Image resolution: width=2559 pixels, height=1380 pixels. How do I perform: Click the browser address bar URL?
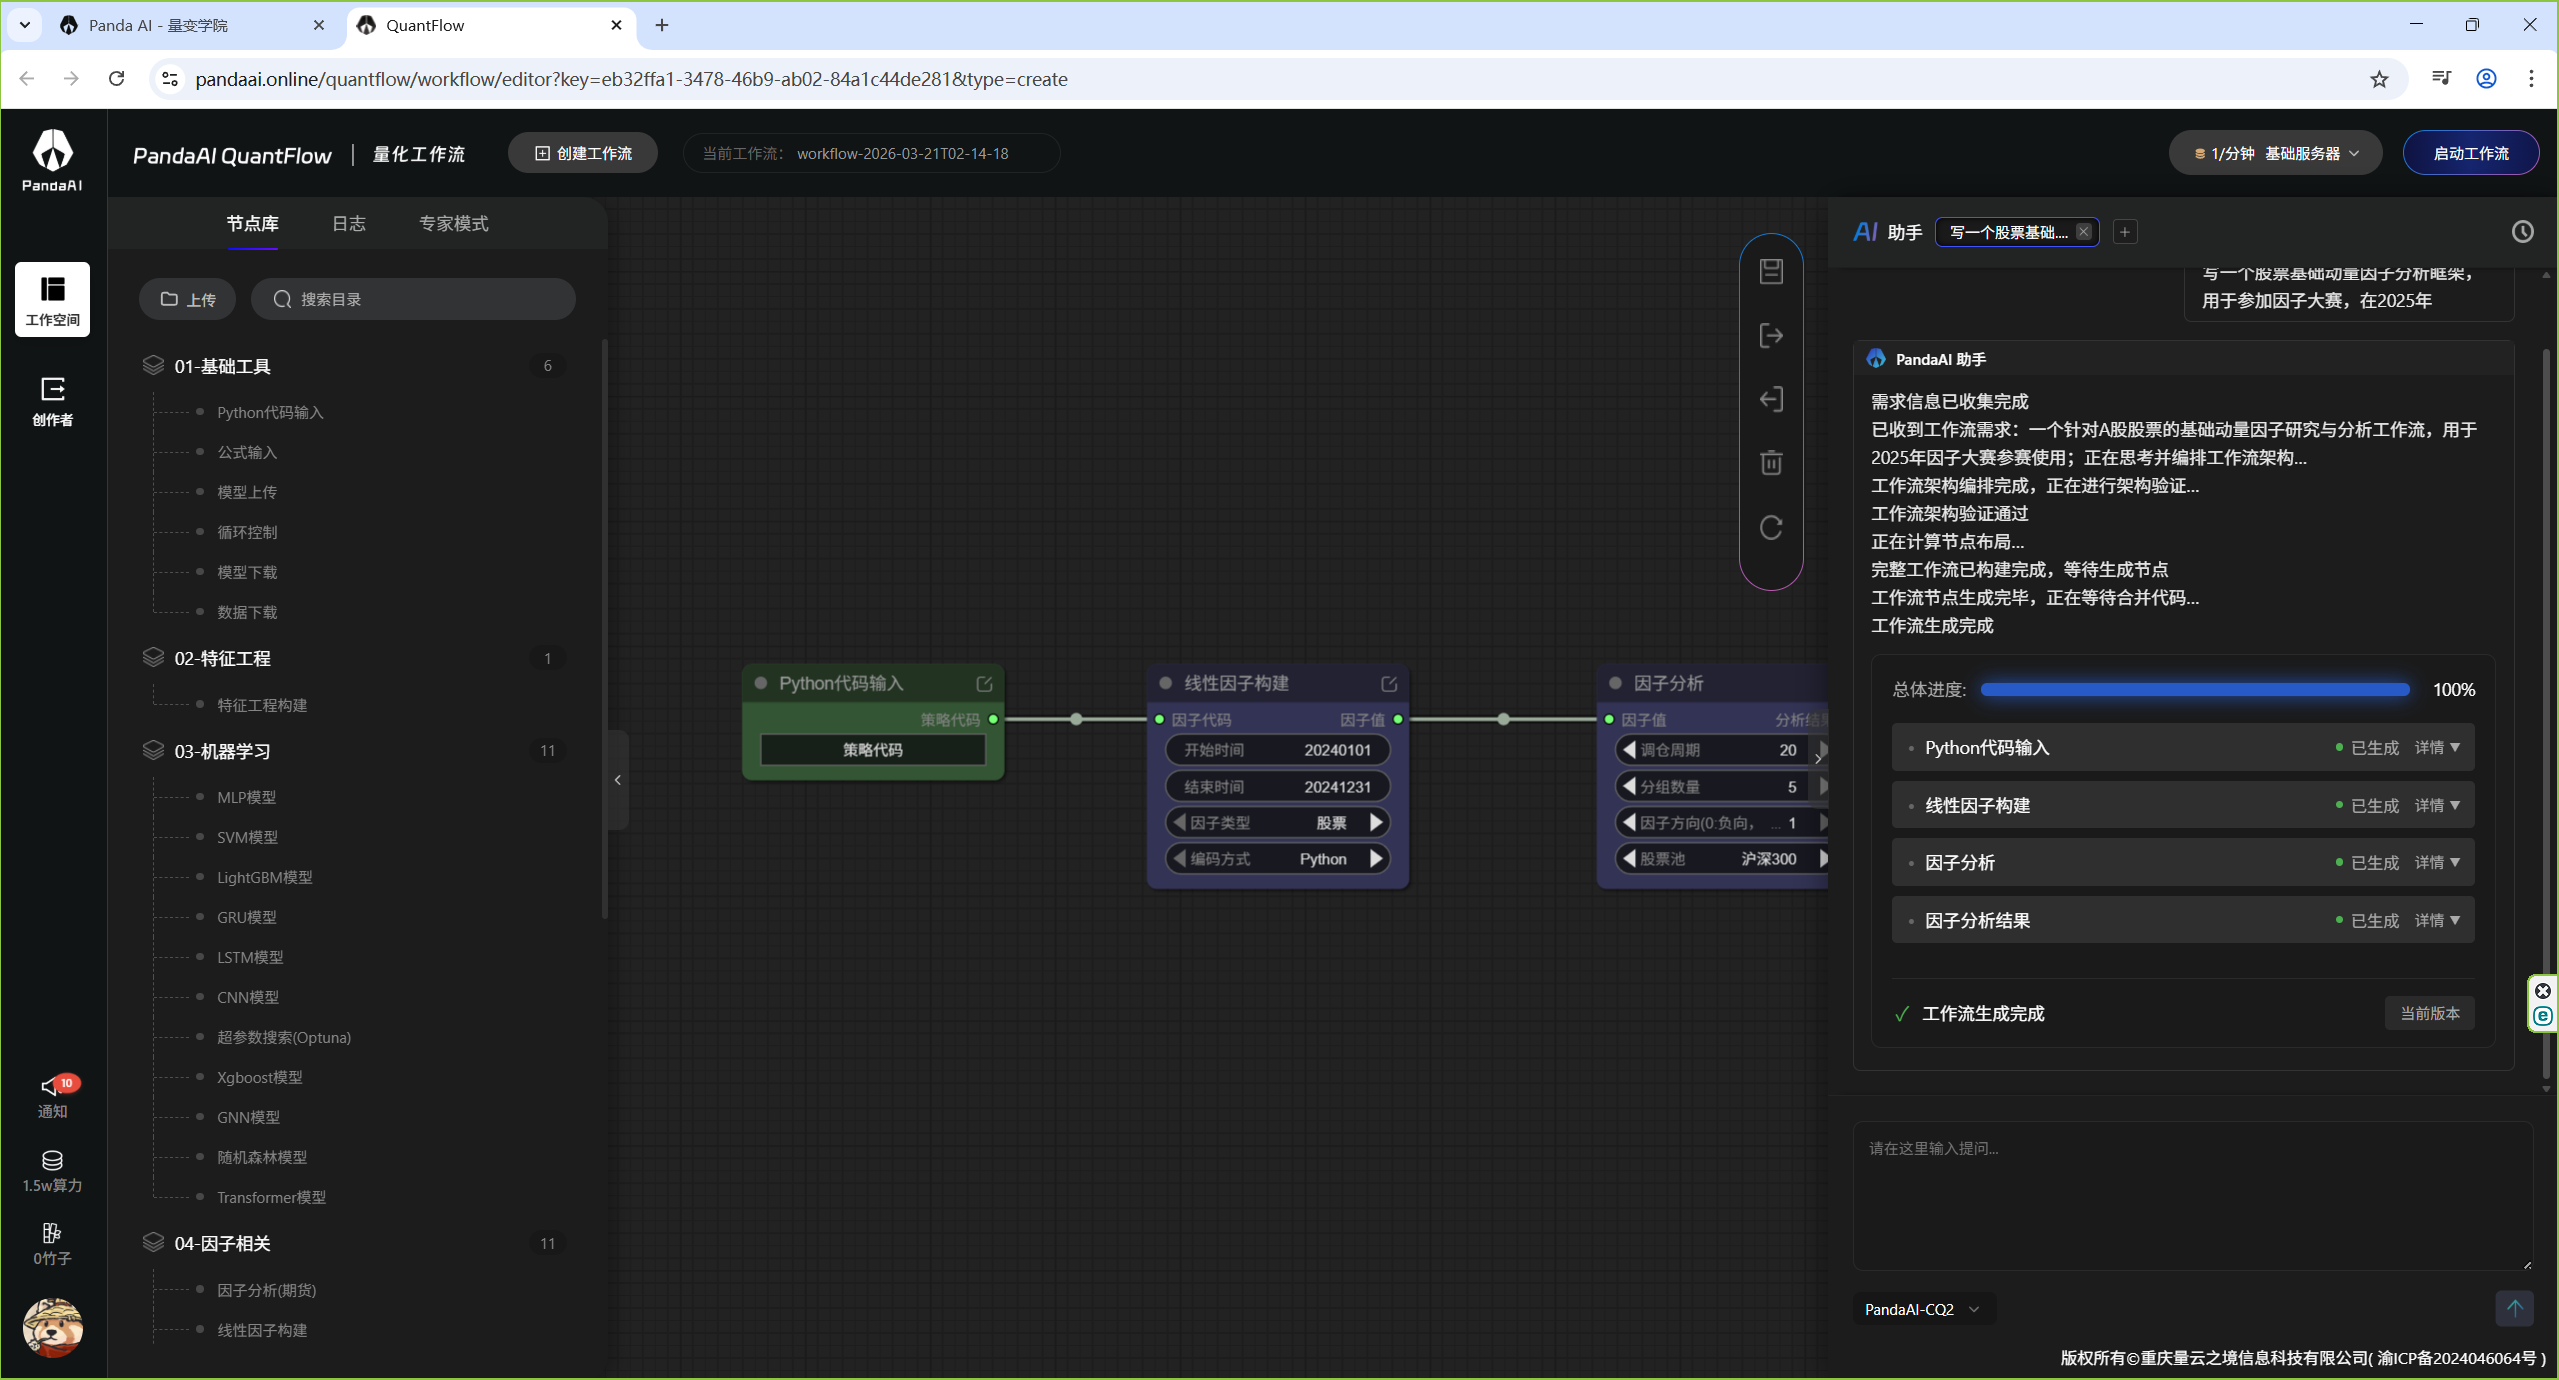tap(631, 79)
